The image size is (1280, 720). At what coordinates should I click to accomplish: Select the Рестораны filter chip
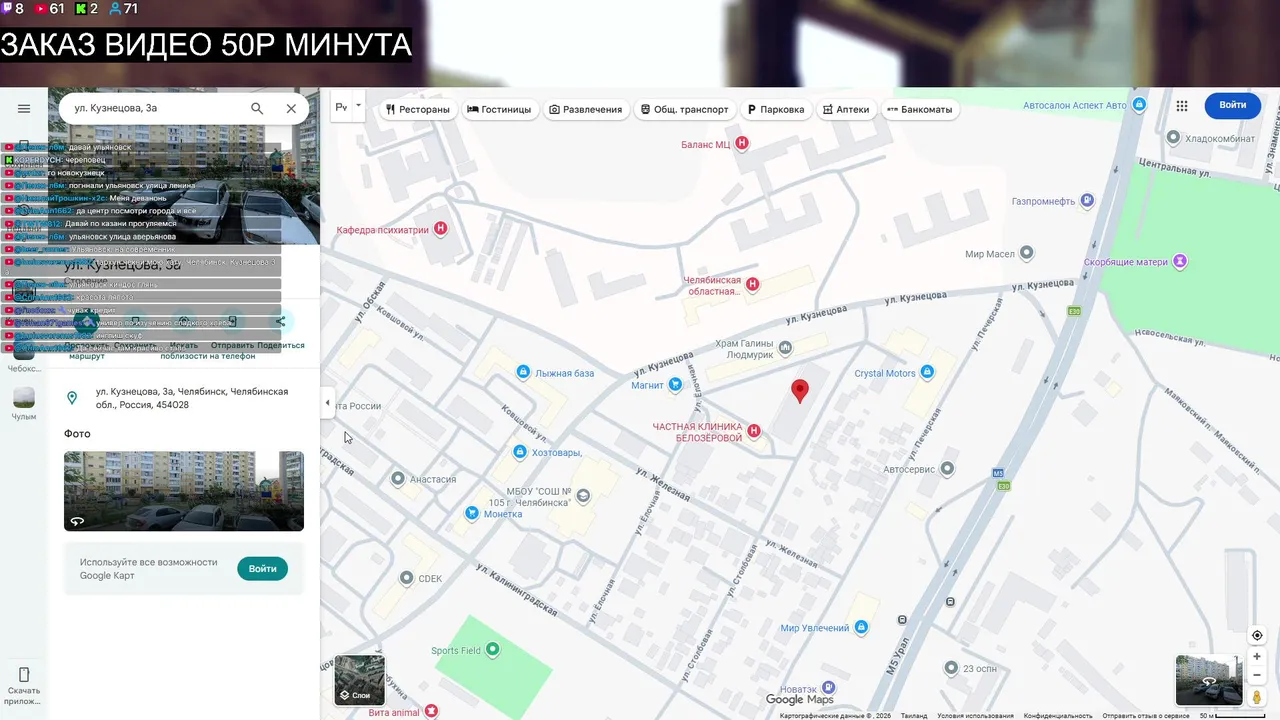tap(418, 109)
